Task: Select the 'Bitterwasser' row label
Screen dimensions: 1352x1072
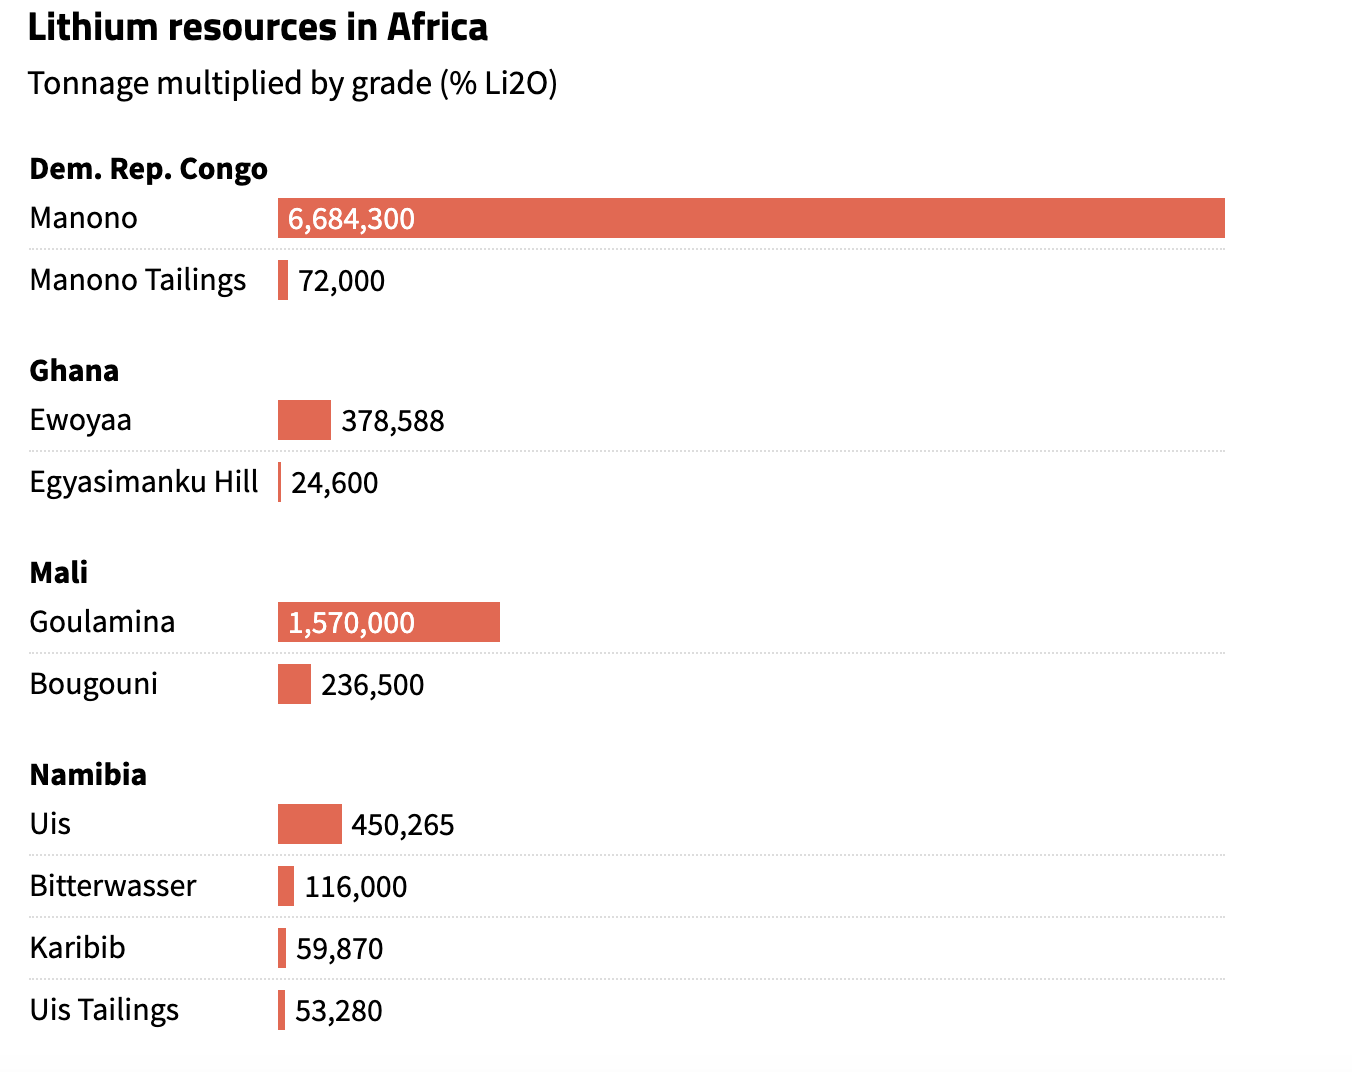Action: (x=113, y=886)
